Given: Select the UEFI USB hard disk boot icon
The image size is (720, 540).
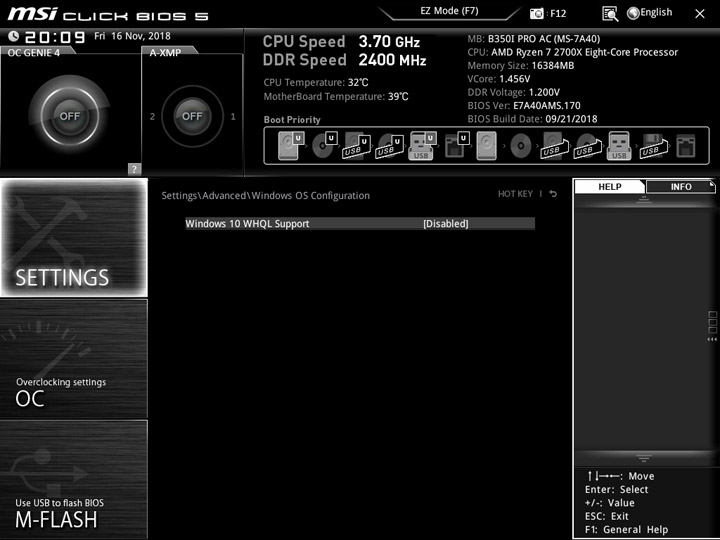Looking at the screenshot, I should point(357,146).
